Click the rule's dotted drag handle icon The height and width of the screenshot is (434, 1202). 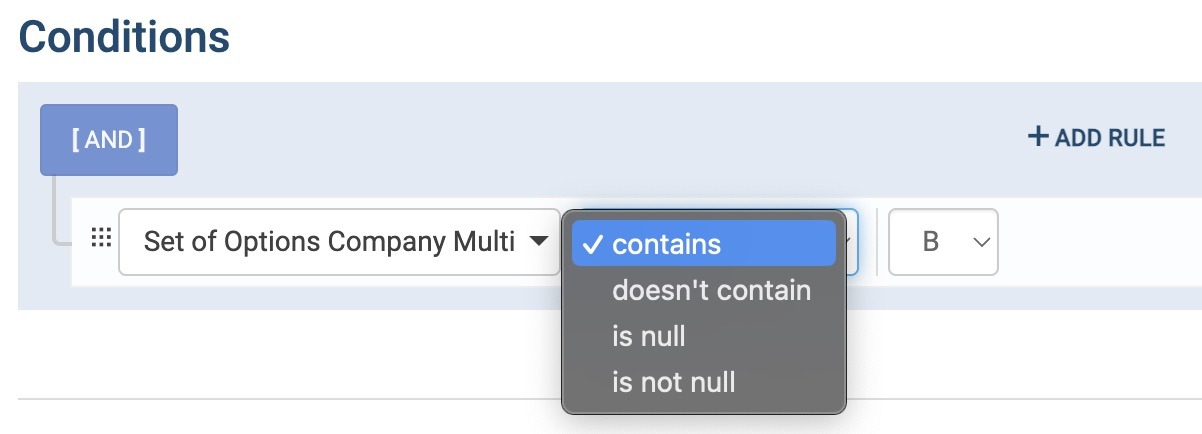click(x=101, y=240)
